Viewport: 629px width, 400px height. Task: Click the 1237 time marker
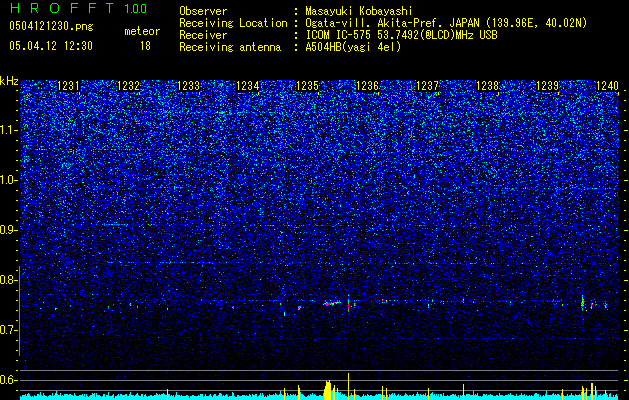(427, 86)
